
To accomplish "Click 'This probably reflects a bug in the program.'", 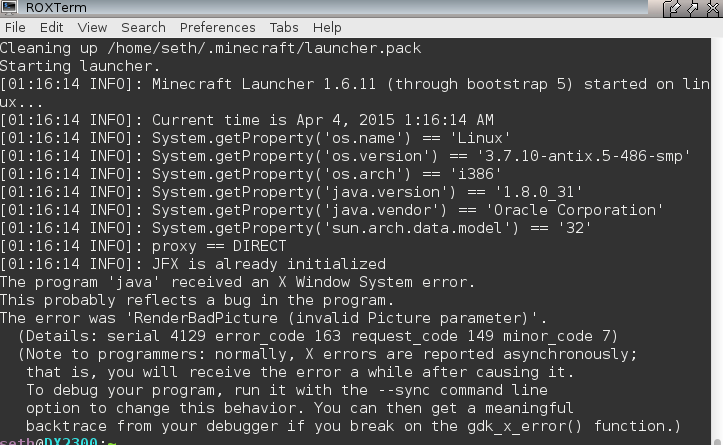I will (x=197, y=300).
